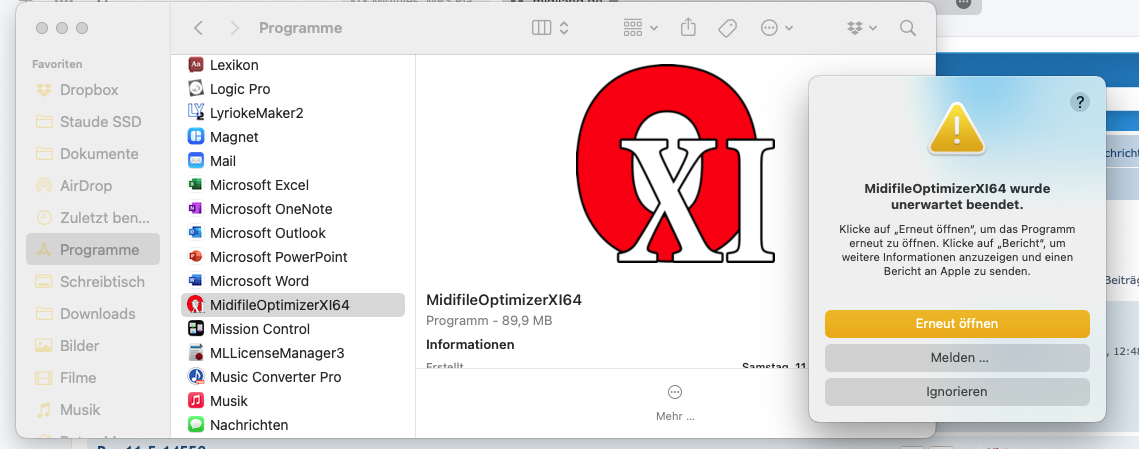
Task: Select Music Converter Pro in list
Action: [275, 377]
